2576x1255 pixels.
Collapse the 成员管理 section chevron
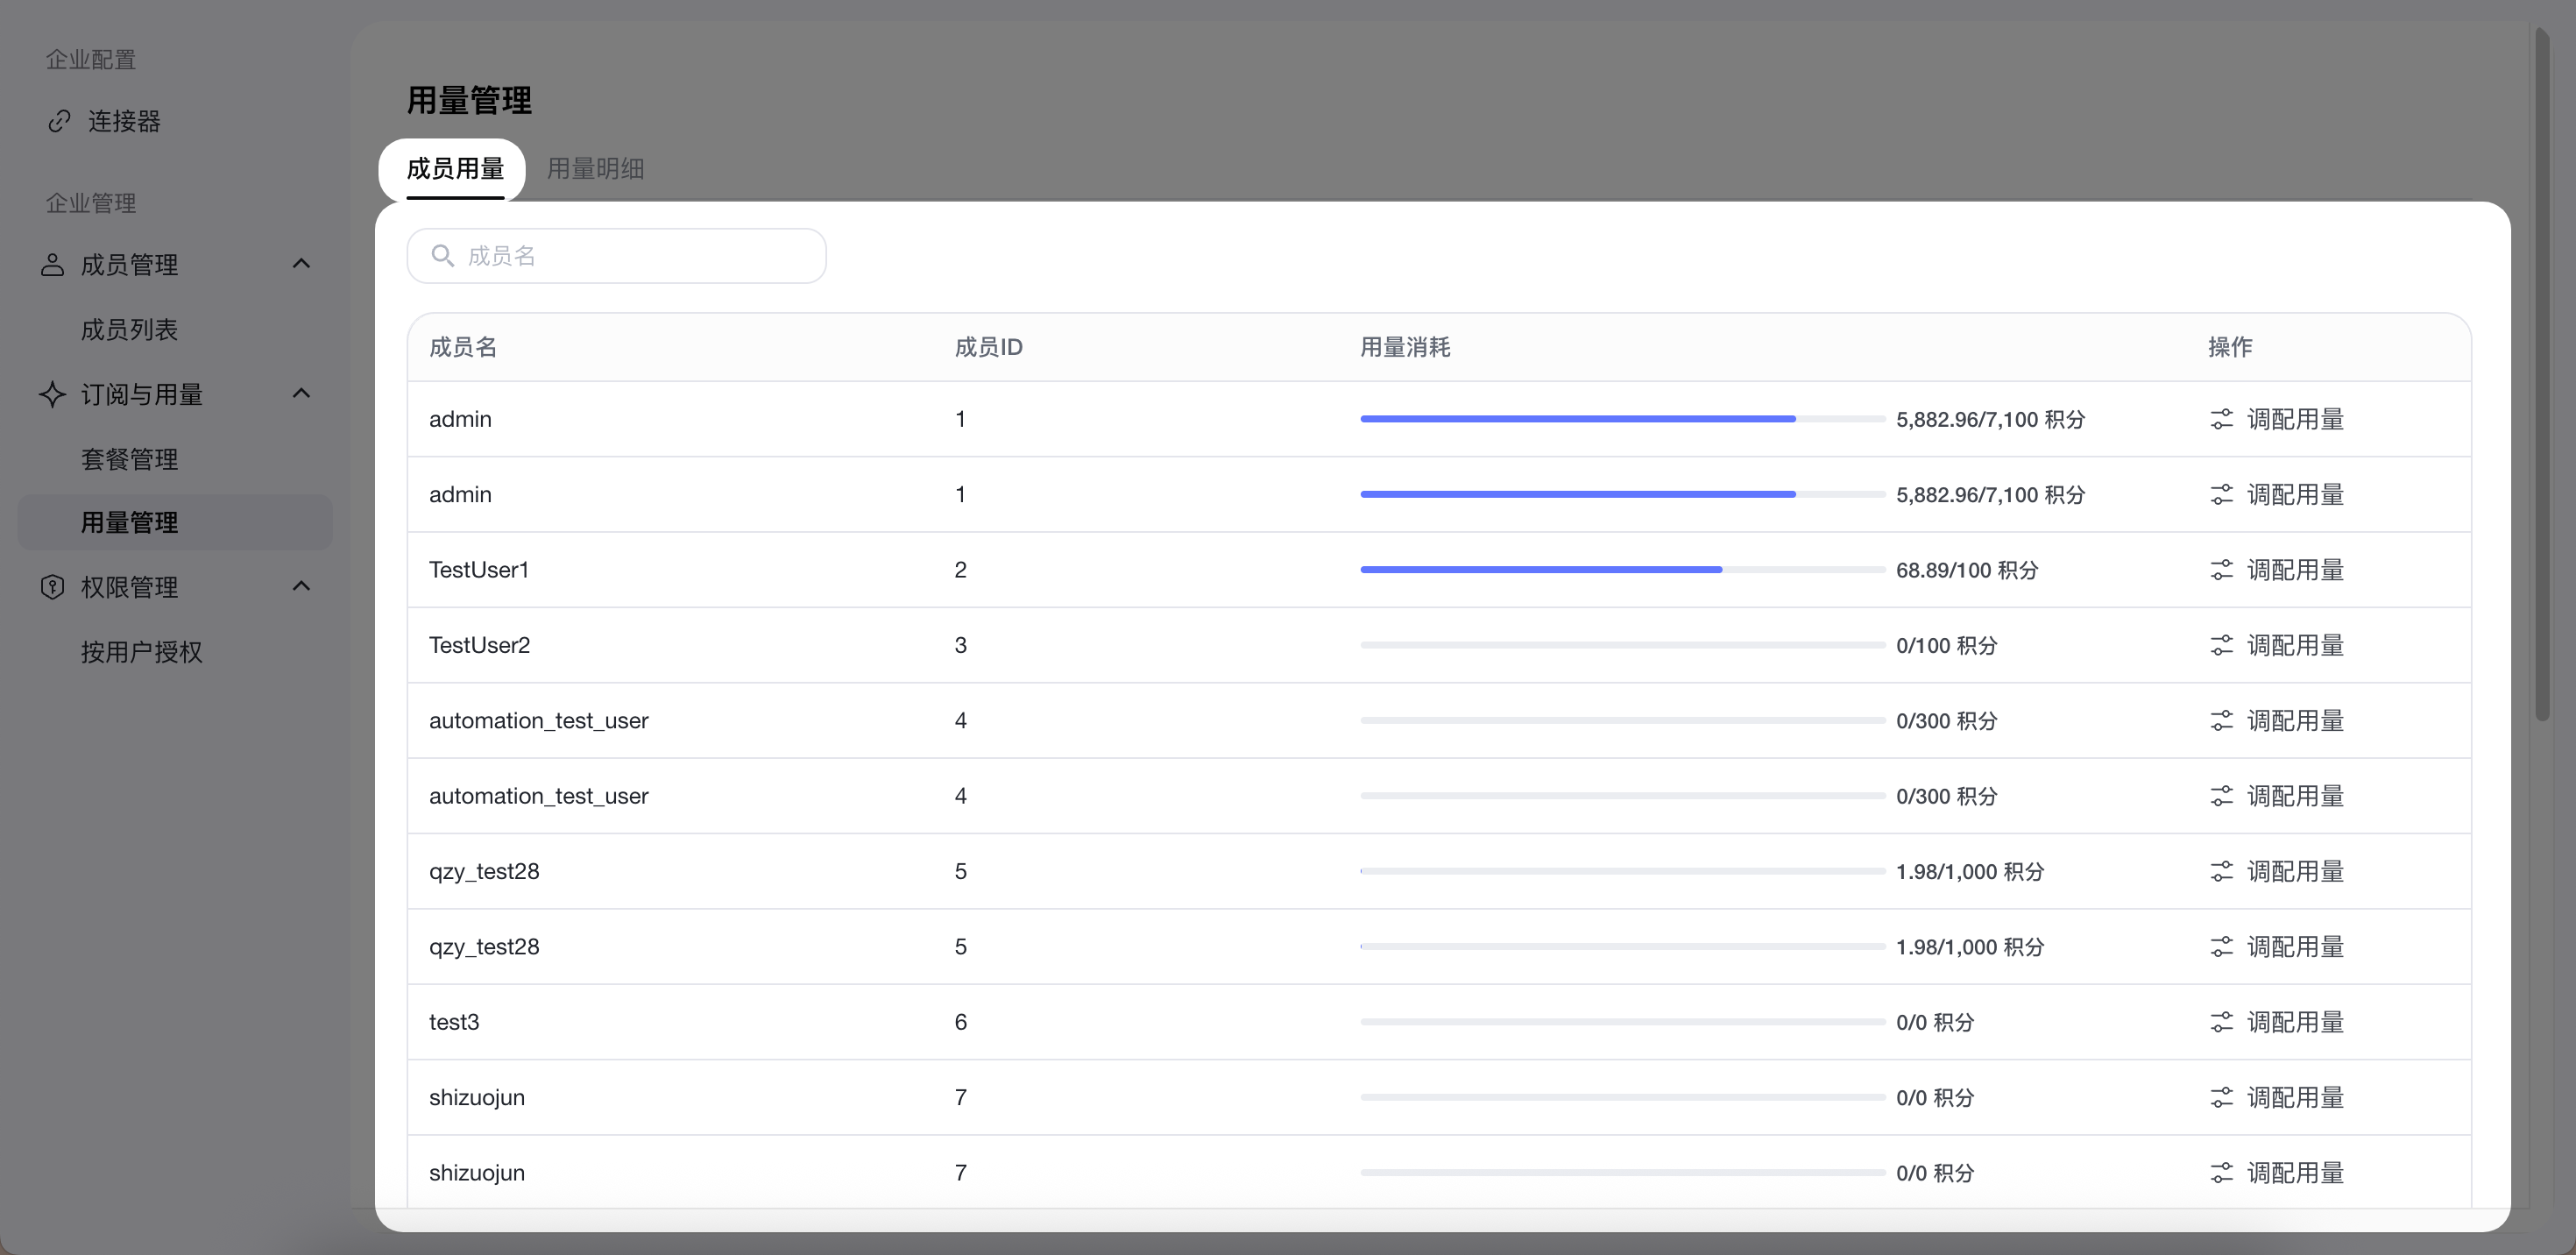301,264
